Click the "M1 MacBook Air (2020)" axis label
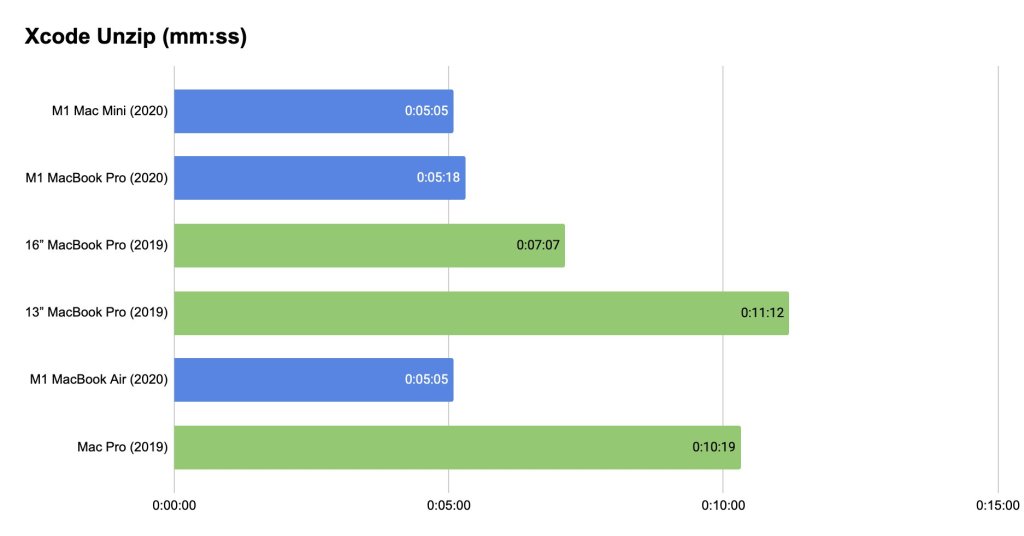The width and height of the screenshot is (1024, 536). click(98, 380)
